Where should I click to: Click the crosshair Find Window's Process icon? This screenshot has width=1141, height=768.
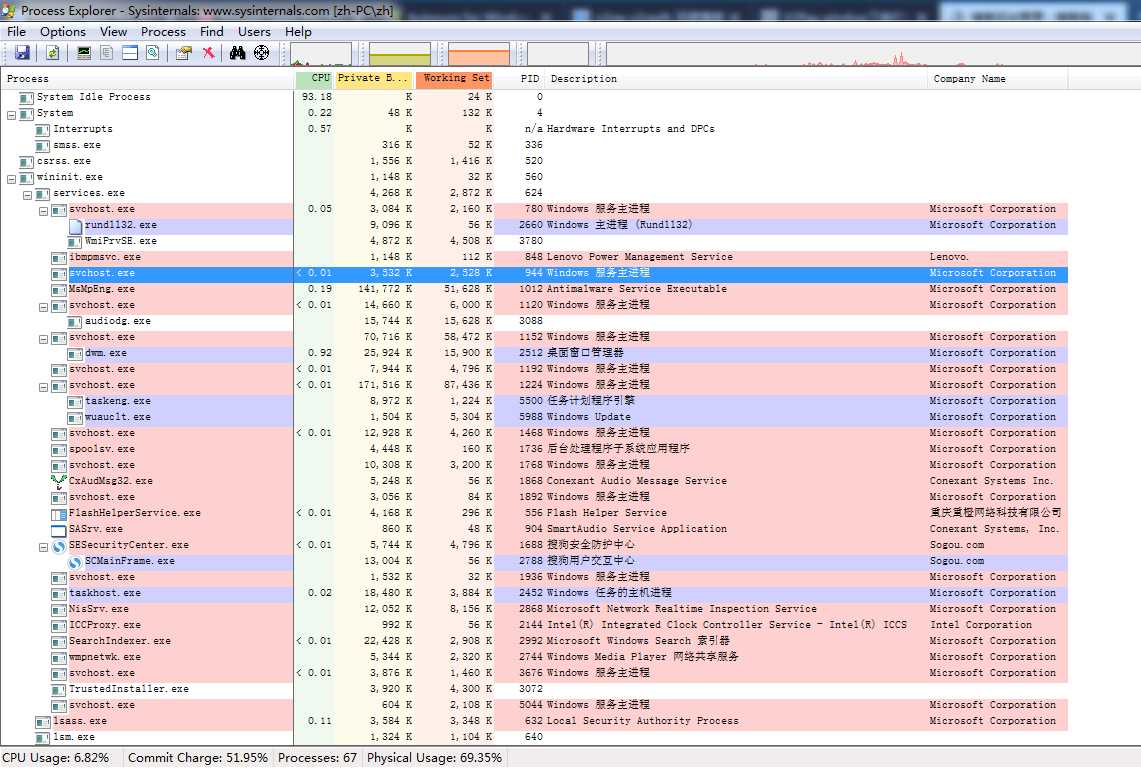[x=261, y=53]
